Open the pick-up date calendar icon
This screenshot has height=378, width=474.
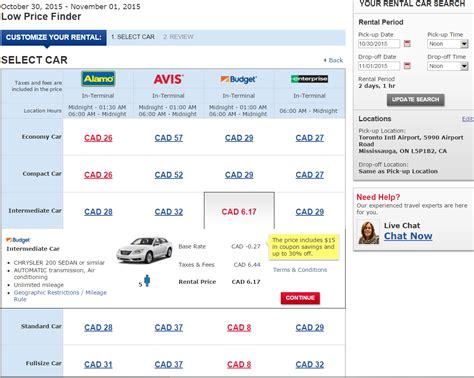407,44
